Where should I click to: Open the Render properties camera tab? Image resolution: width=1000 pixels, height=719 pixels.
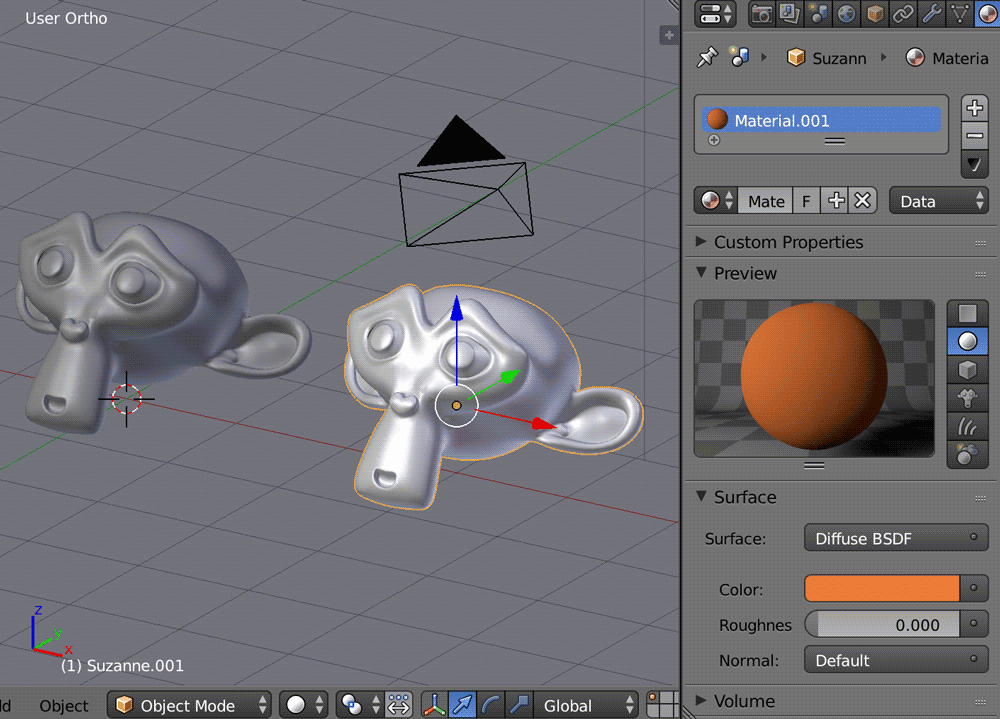(761, 13)
